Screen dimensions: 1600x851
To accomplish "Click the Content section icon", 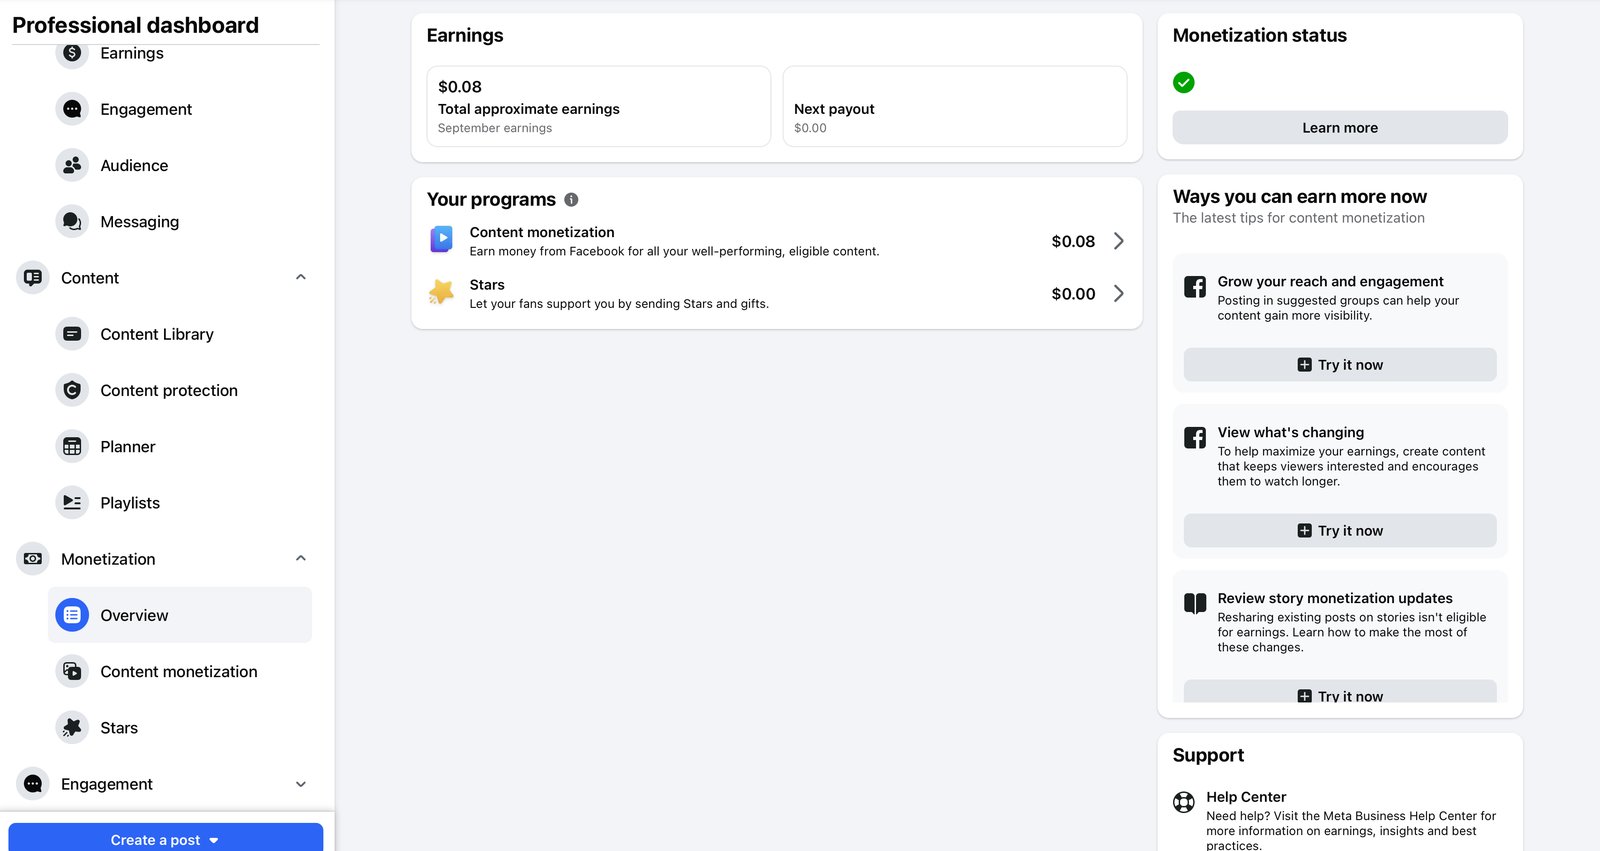I will pos(33,278).
